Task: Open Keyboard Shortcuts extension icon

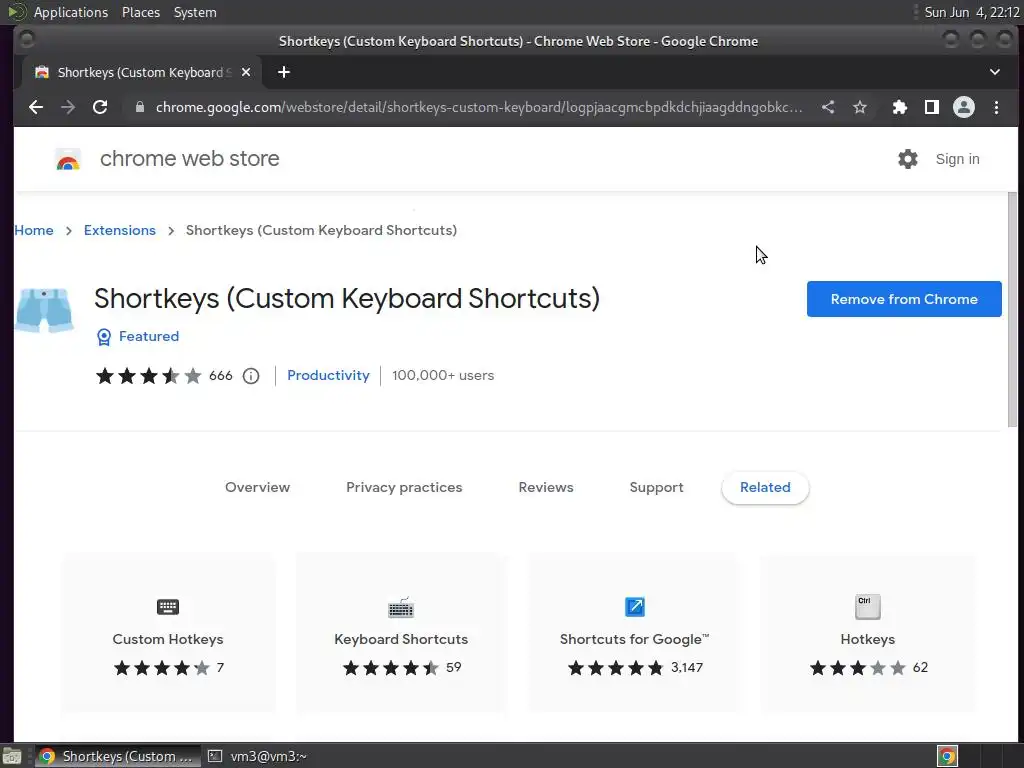Action: [401, 607]
